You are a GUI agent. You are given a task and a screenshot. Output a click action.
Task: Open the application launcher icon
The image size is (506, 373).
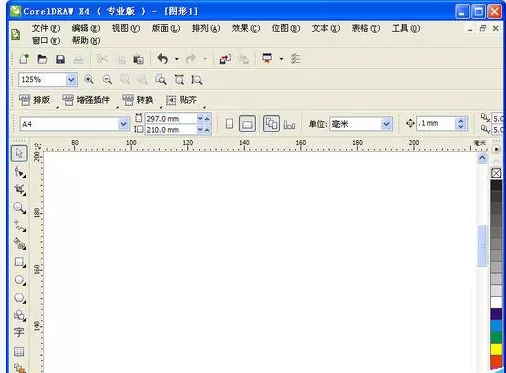pos(267,59)
